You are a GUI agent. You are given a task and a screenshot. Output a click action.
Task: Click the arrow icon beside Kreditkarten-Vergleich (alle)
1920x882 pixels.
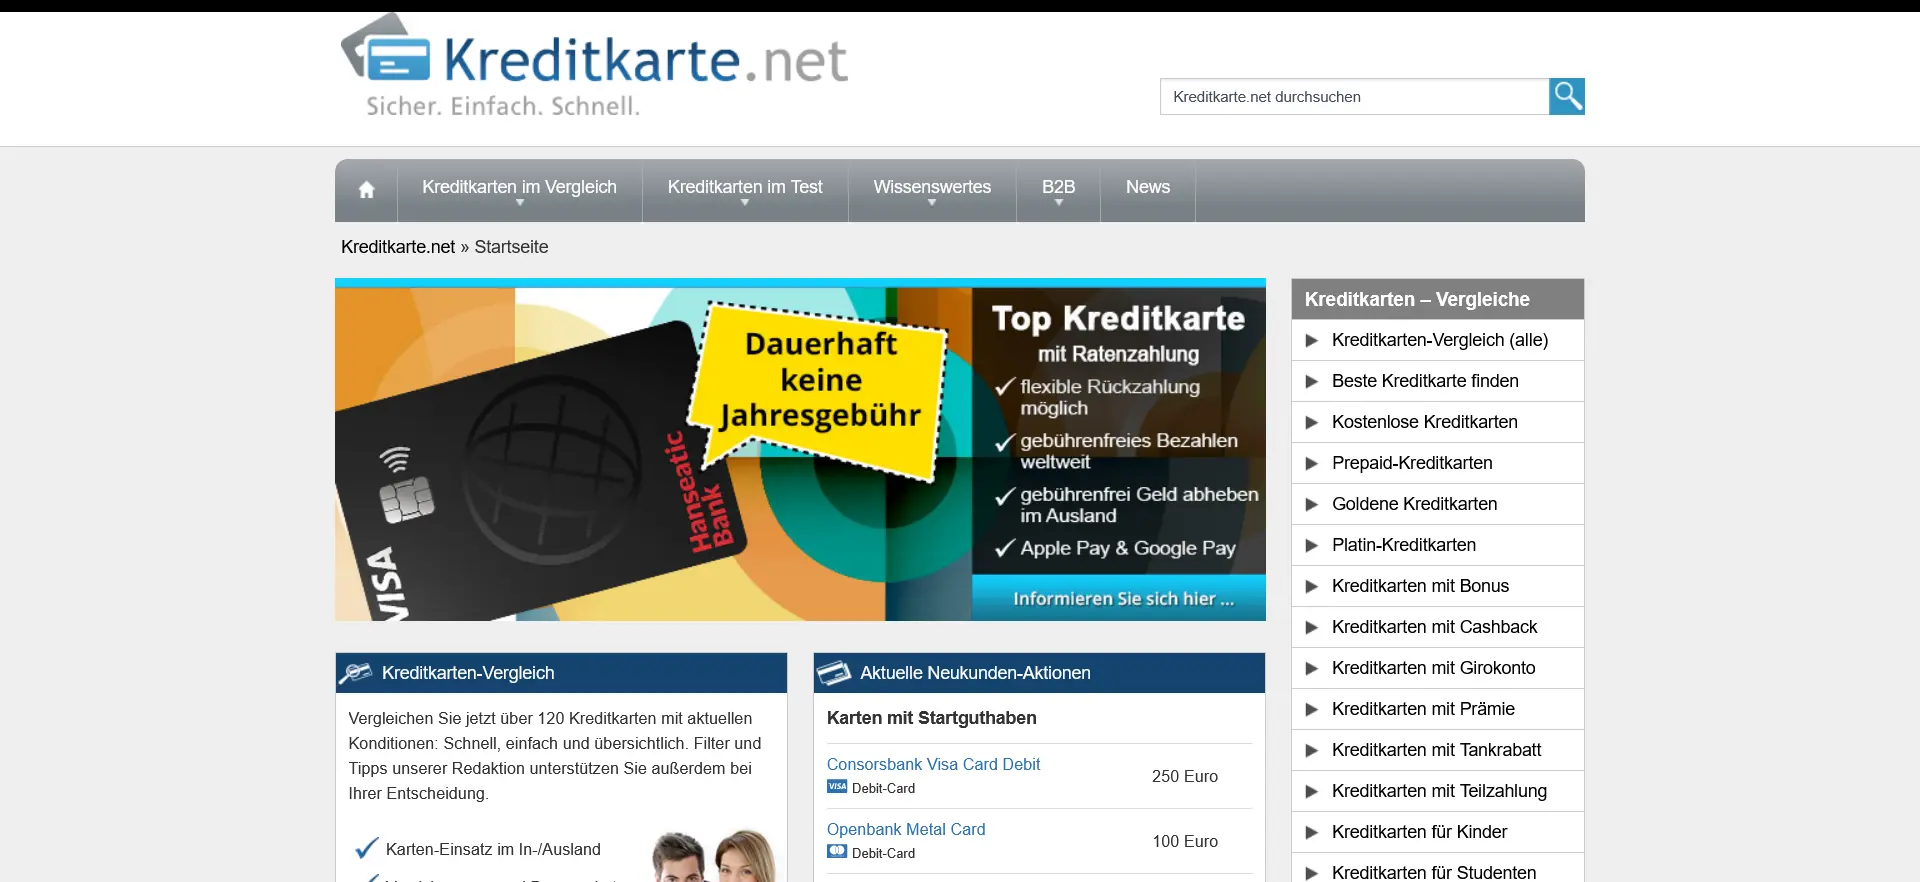tap(1312, 340)
